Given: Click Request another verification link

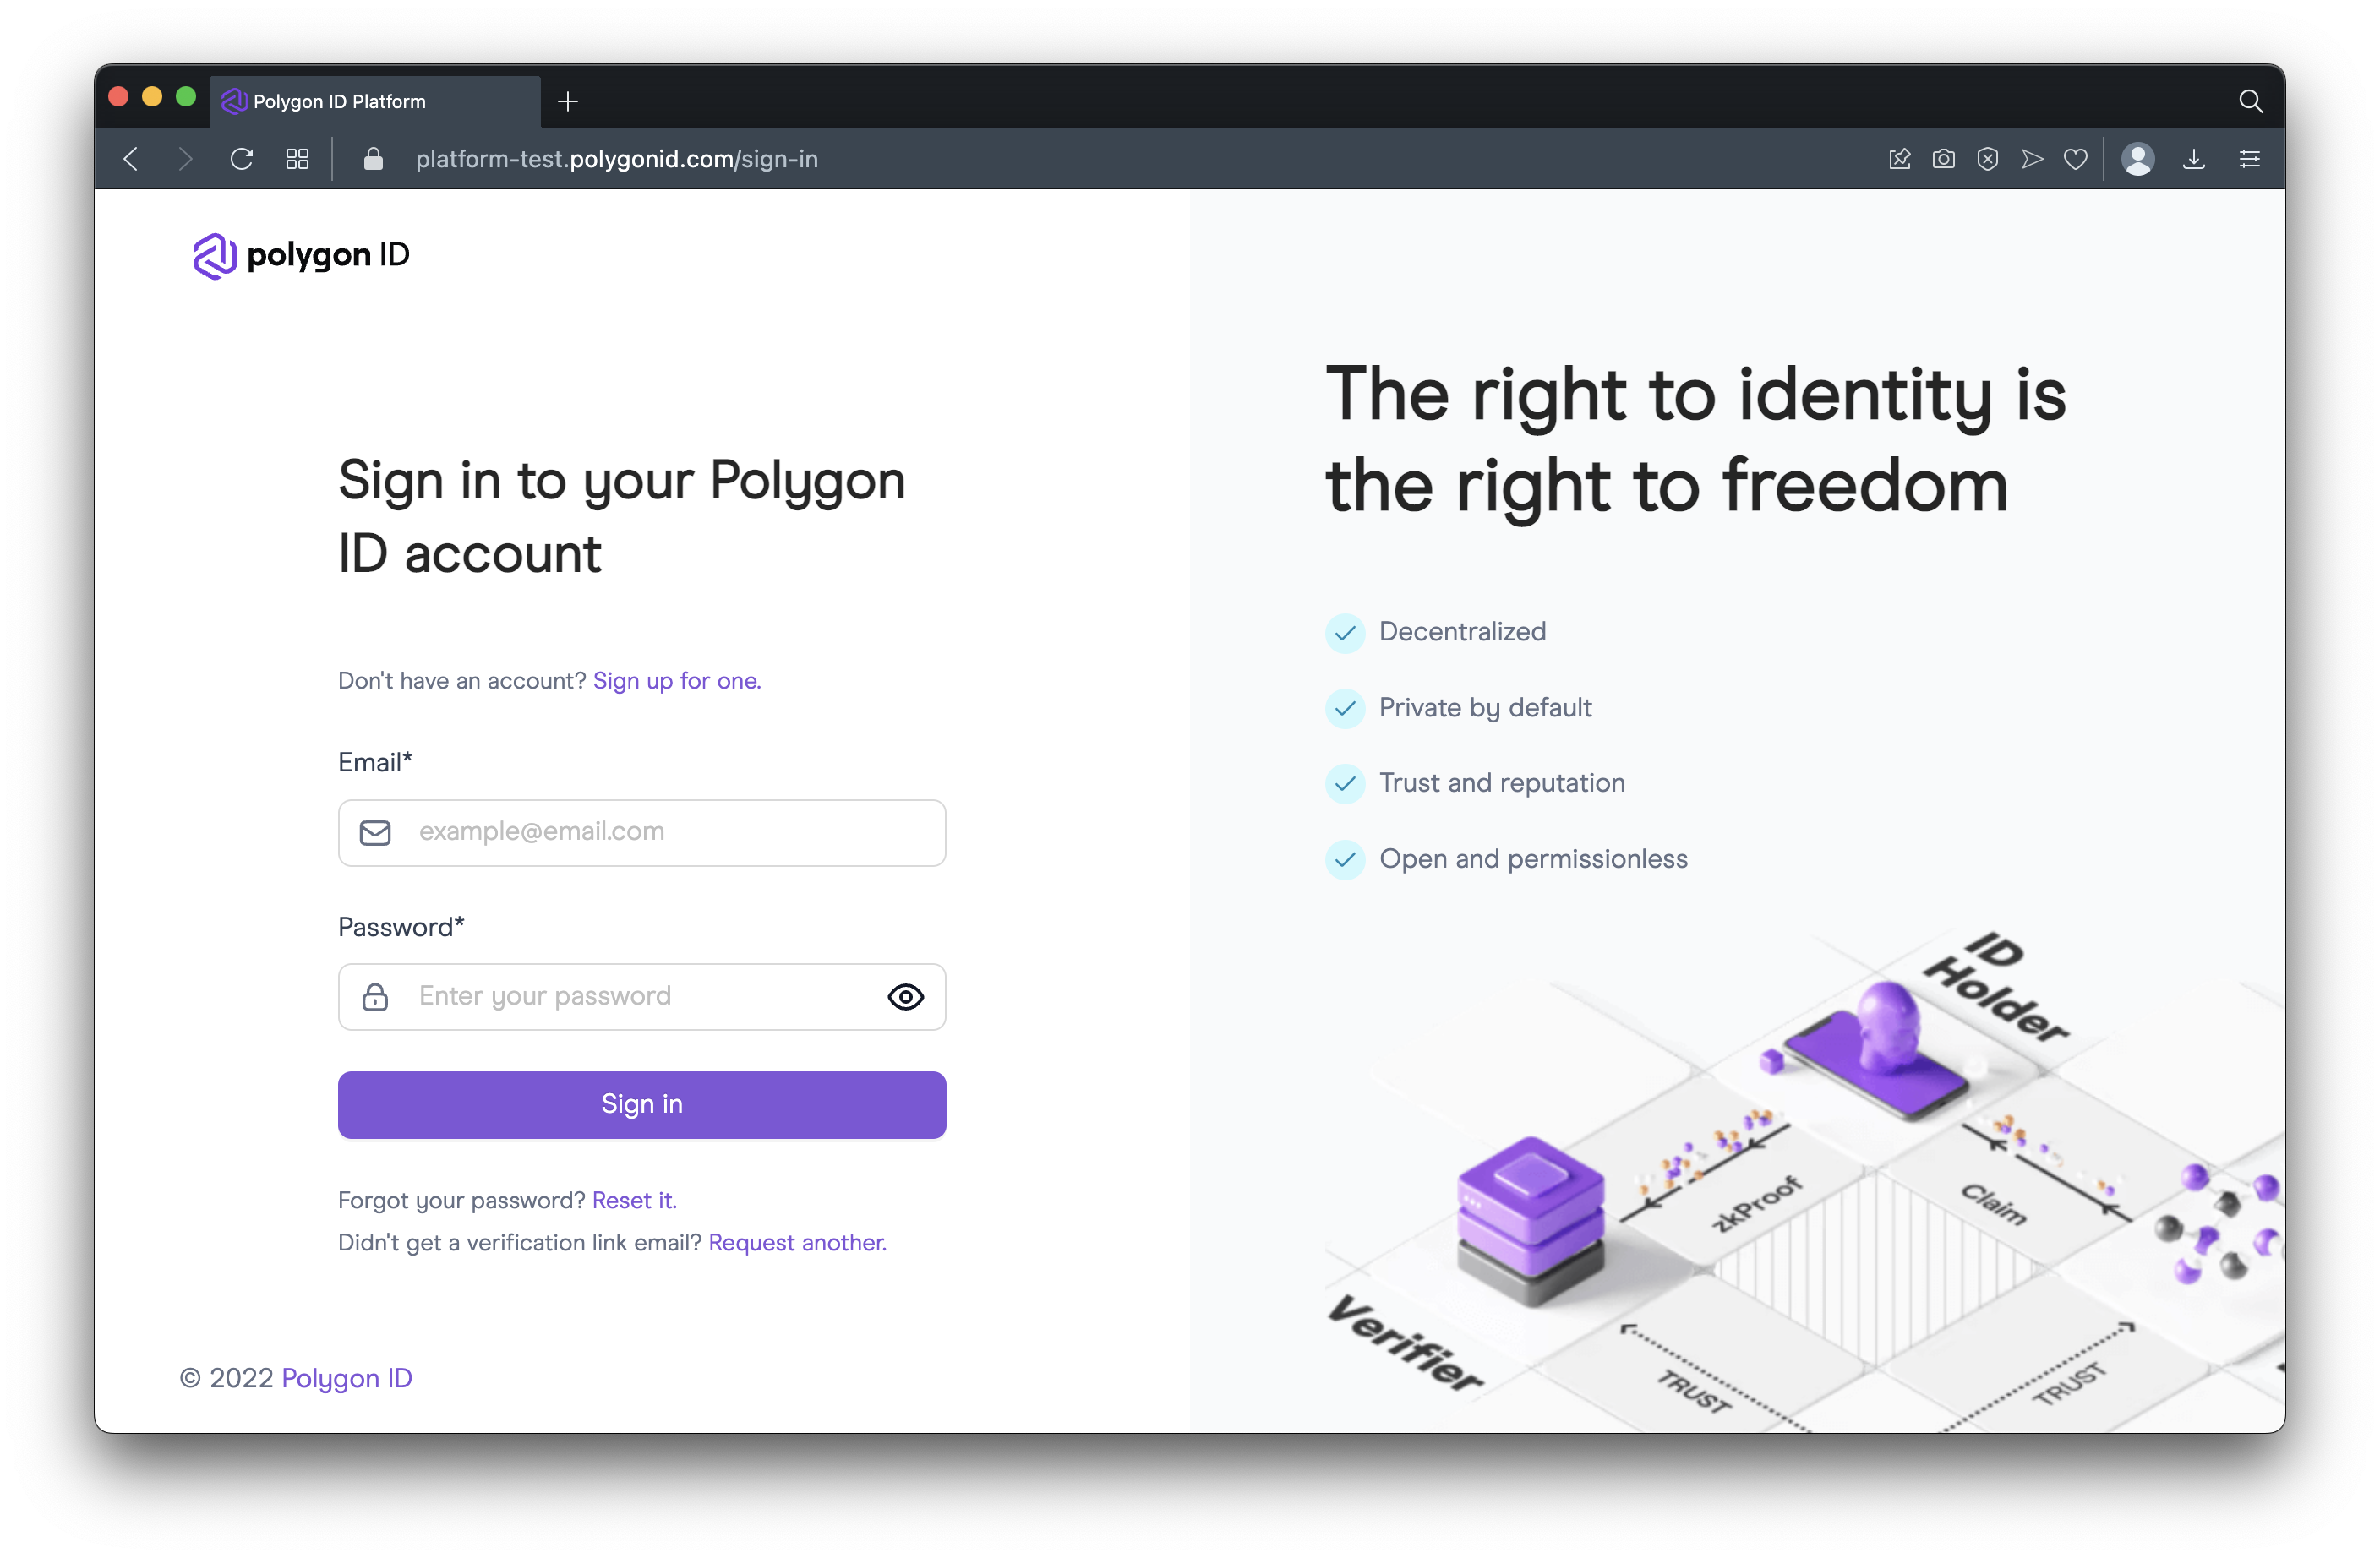Looking at the screenshot, I should pyautogui.click(x=798, y=1241).
